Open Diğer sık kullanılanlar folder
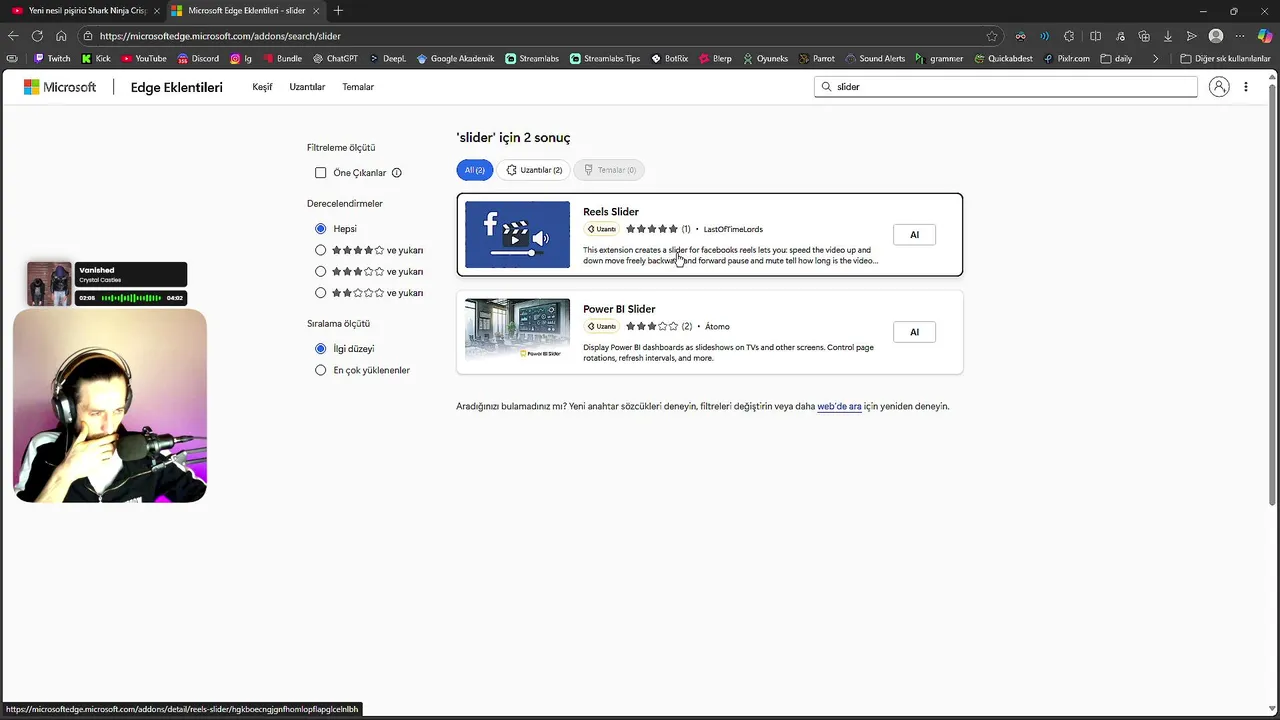1280x720 pixels. tap(1225, 59)
